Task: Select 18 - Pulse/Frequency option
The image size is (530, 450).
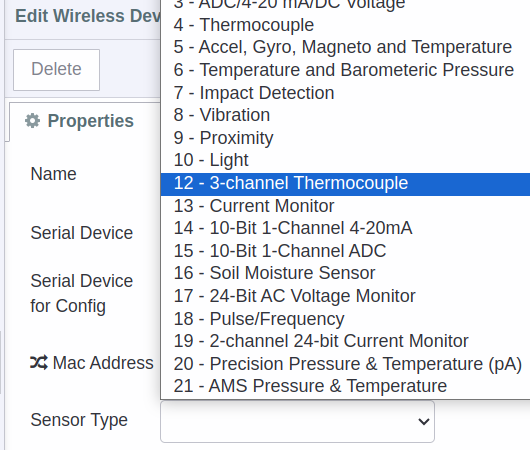Action: [x=345, y=319]
